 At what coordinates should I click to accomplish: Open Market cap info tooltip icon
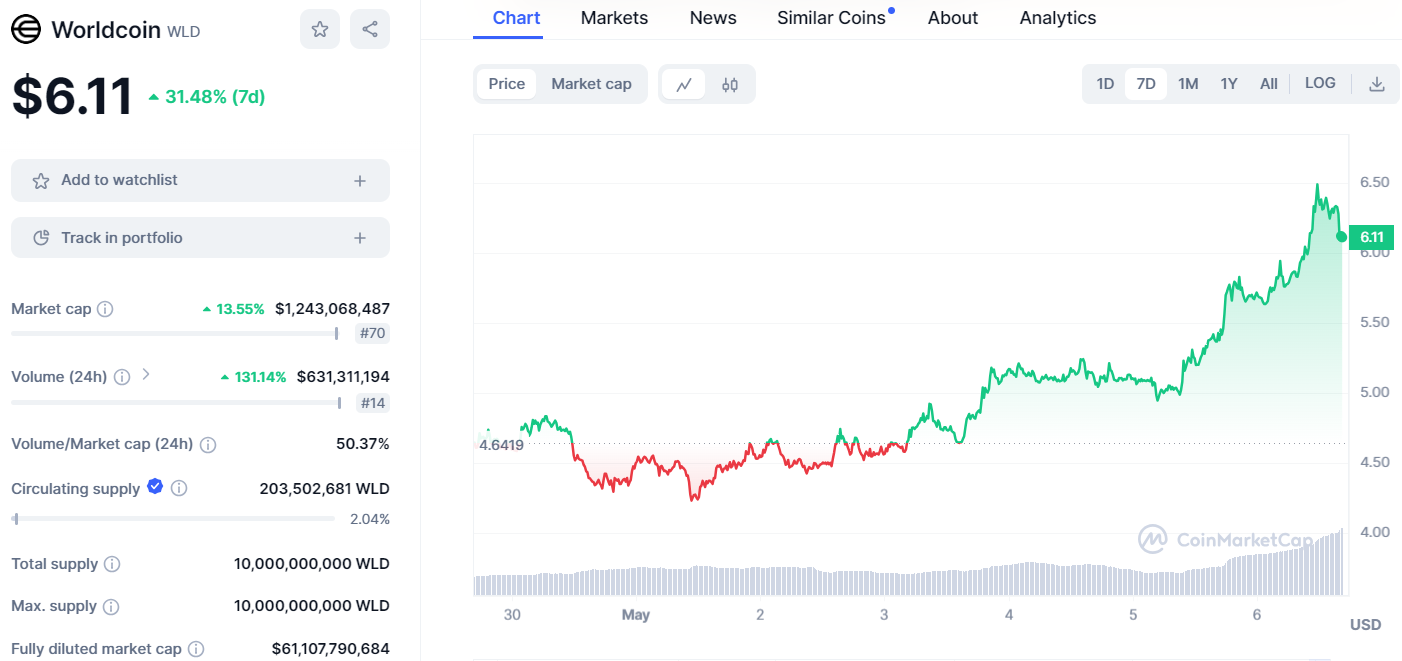point(105,309)
